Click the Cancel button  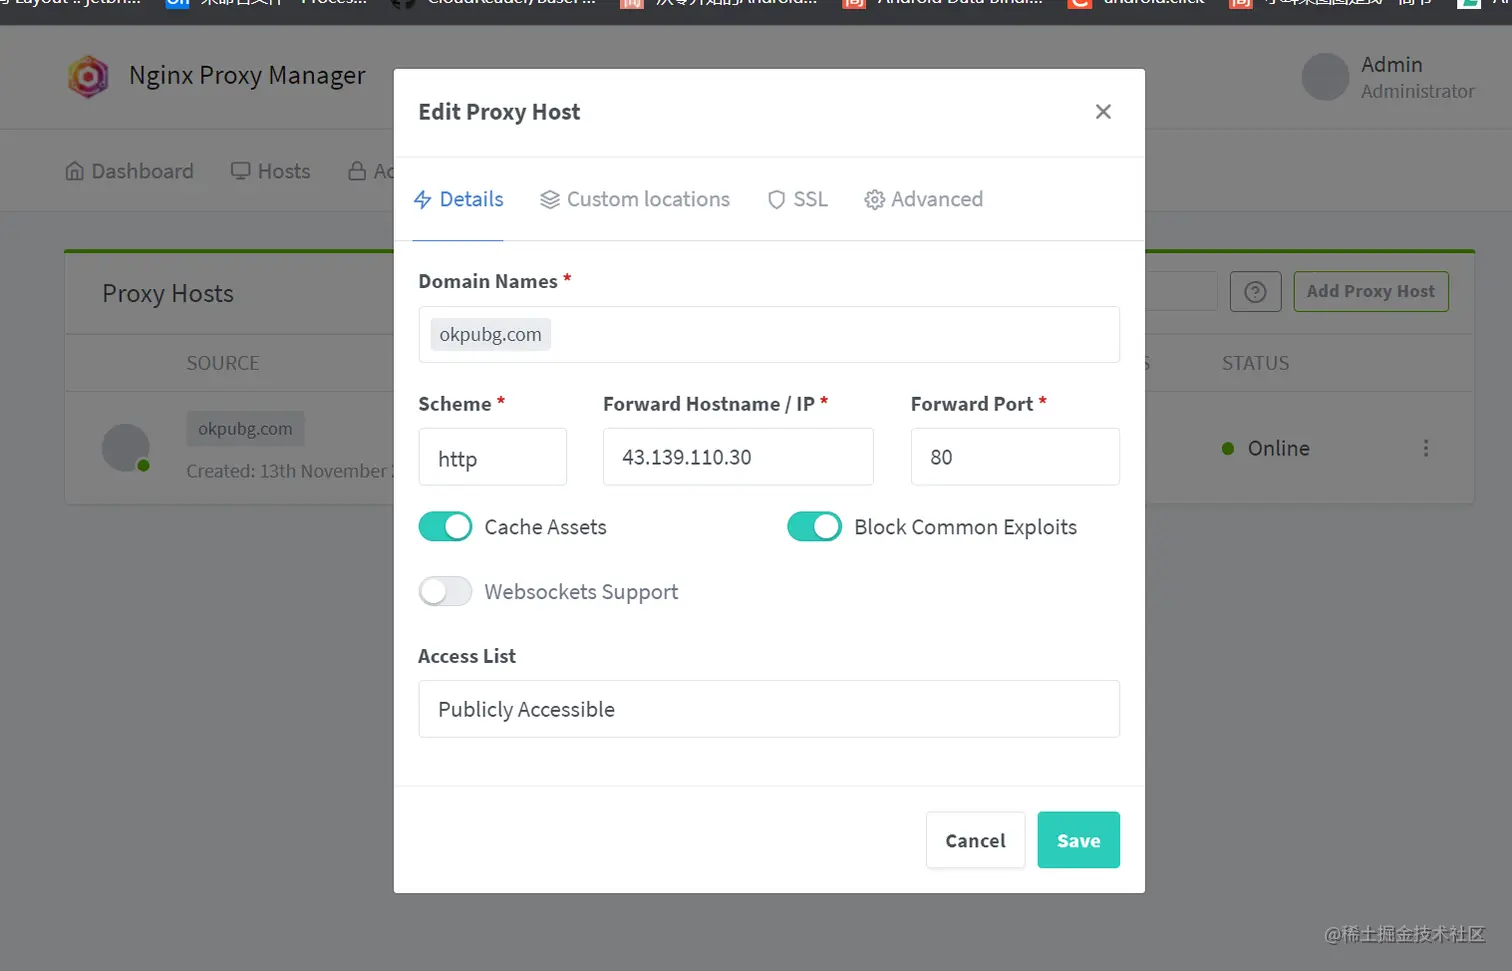(975, 840)
